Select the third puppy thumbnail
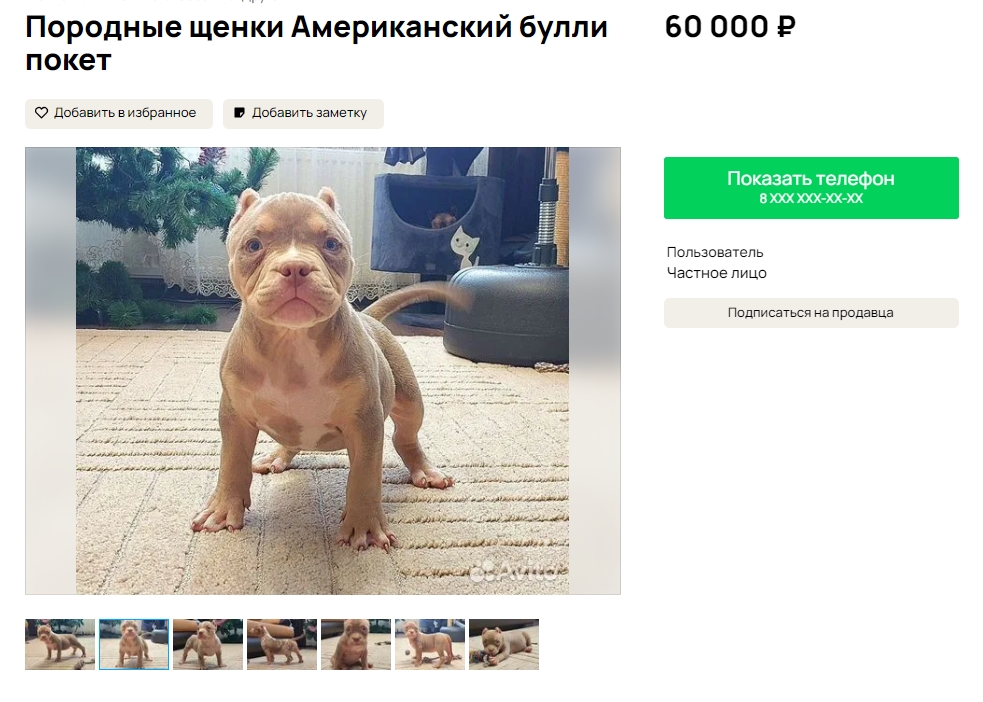 (208, 644)
